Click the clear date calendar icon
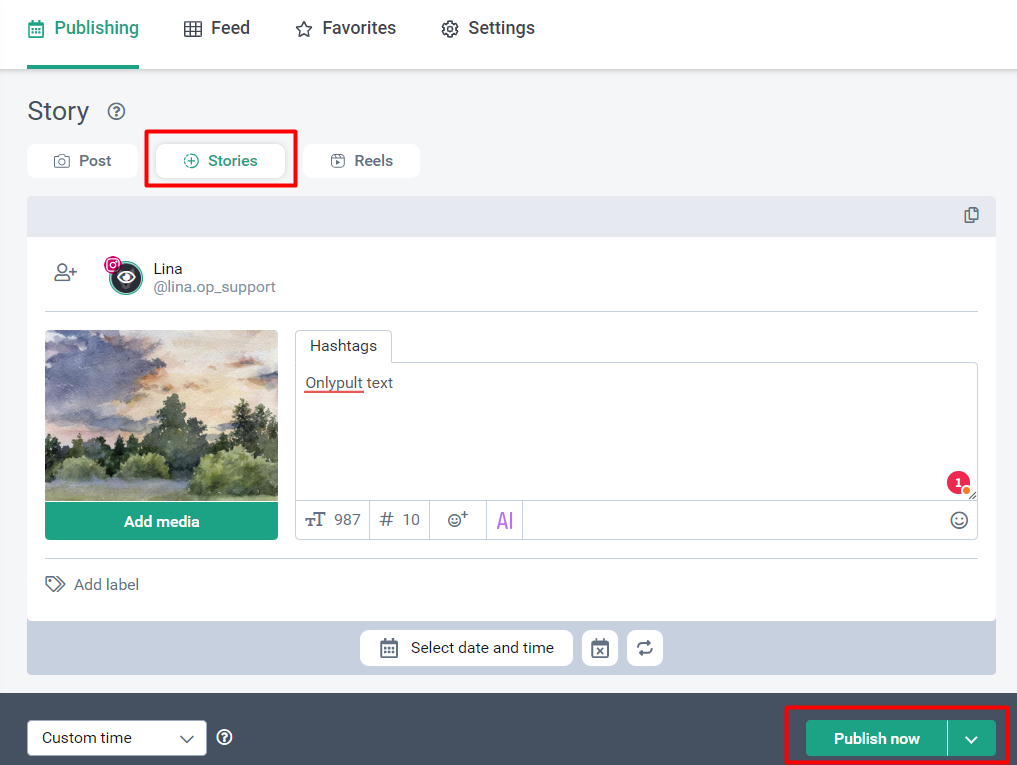Screen dimensions: 1017x765 [x=600, y=648]
